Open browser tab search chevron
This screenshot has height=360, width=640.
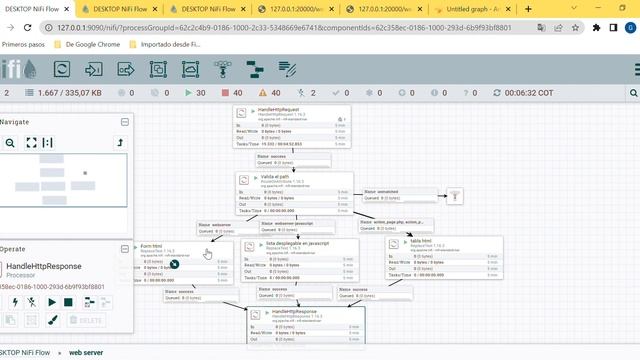[574, 8]
